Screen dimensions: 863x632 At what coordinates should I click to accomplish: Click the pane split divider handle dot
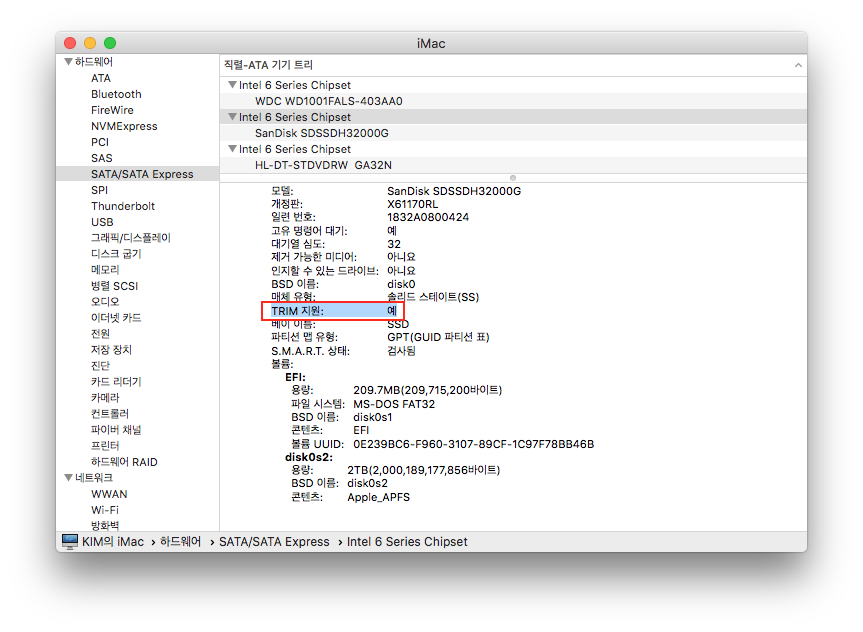[513, 178]
